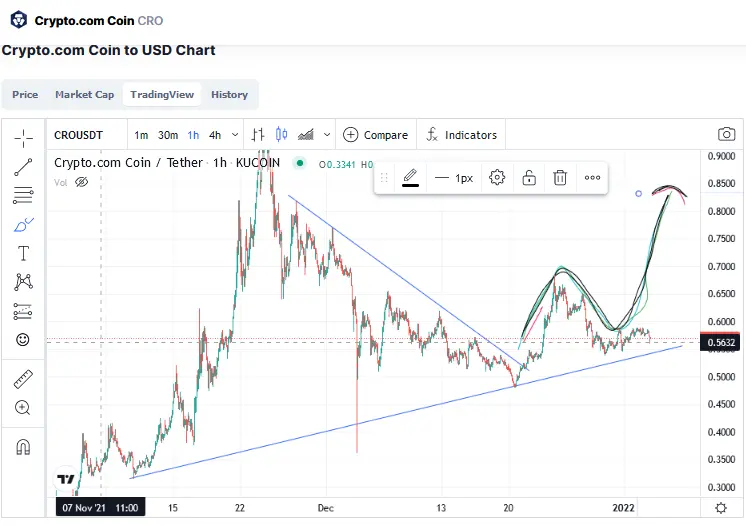Open the horizontal lines Fibonacci tool
The width and height of the screenshot is (746, 526).
point(23,195)
